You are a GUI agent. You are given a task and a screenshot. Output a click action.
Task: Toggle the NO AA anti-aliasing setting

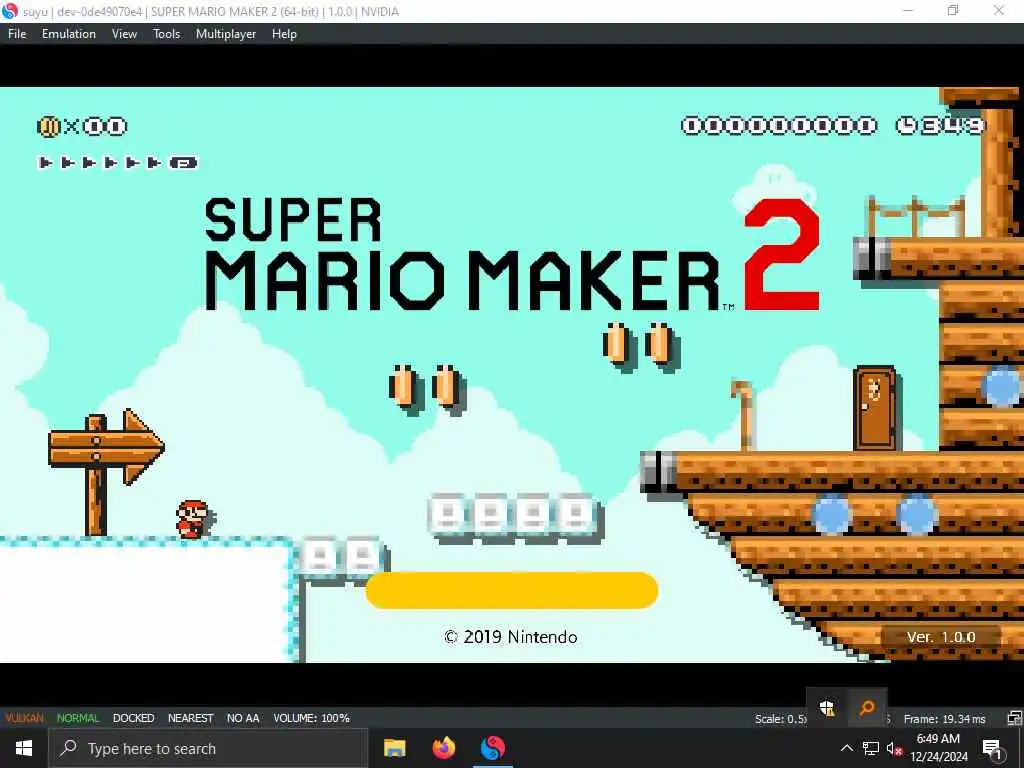pyautogui.click(x=243, y=718)
